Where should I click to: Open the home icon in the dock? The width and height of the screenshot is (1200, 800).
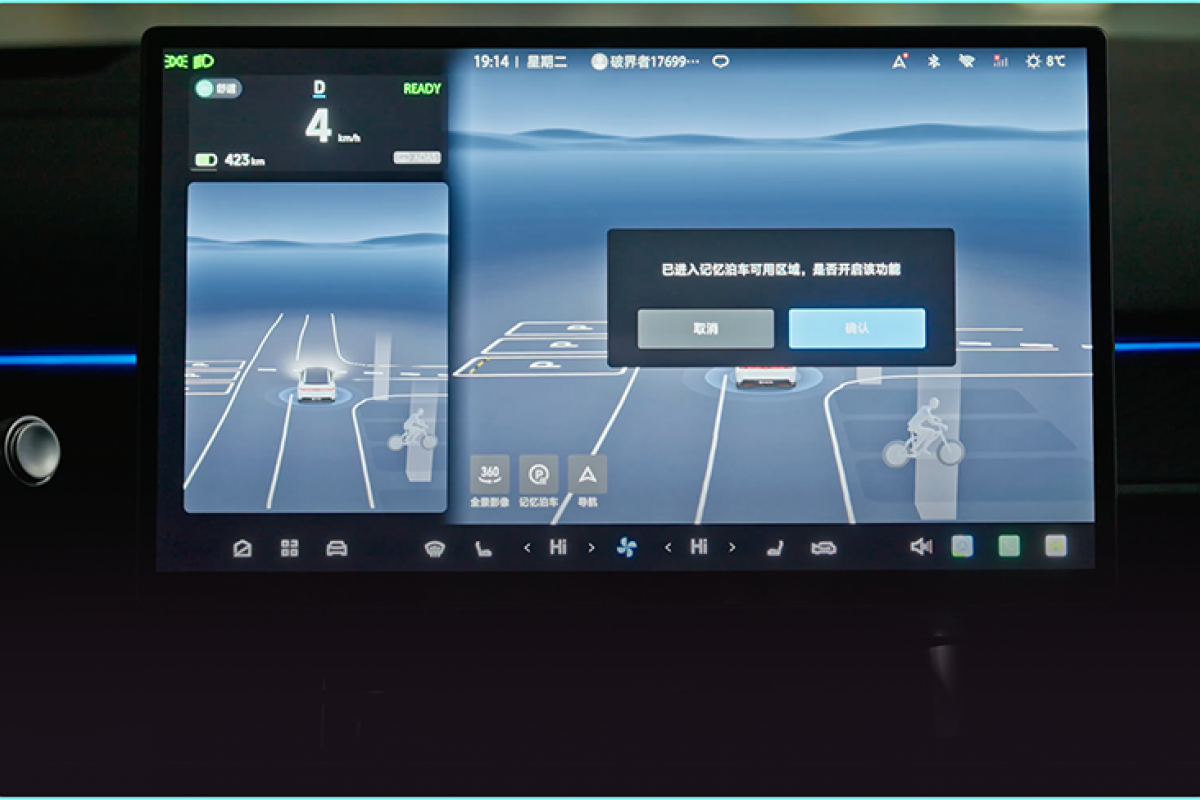(x=242, y=548)
